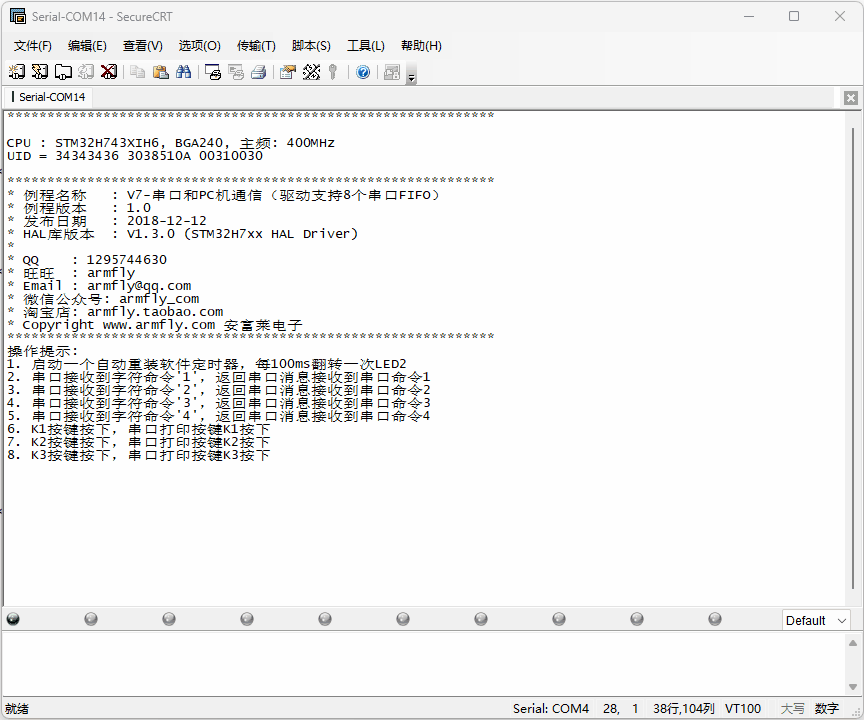This screenshot has height=720, width=864.
Task: Click the UID = 34343436 line
Action: click(135, 156)
